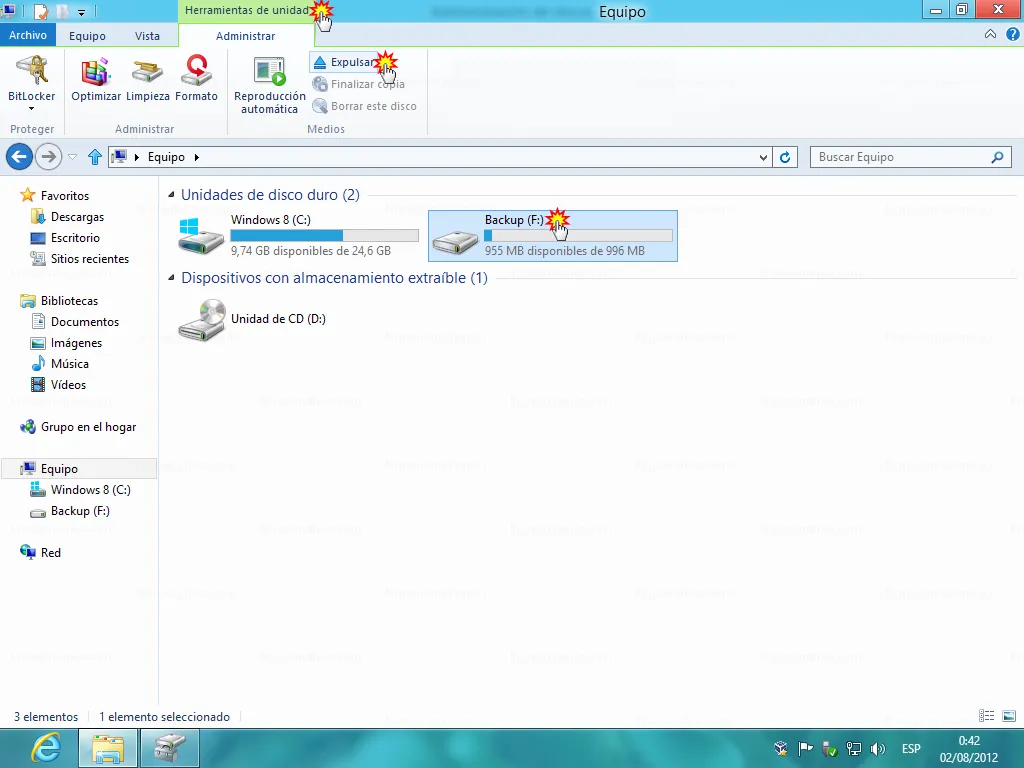The image size is (1024, 768).
Task: Open Help with the question mark icon
Action: click(1012, 35)
